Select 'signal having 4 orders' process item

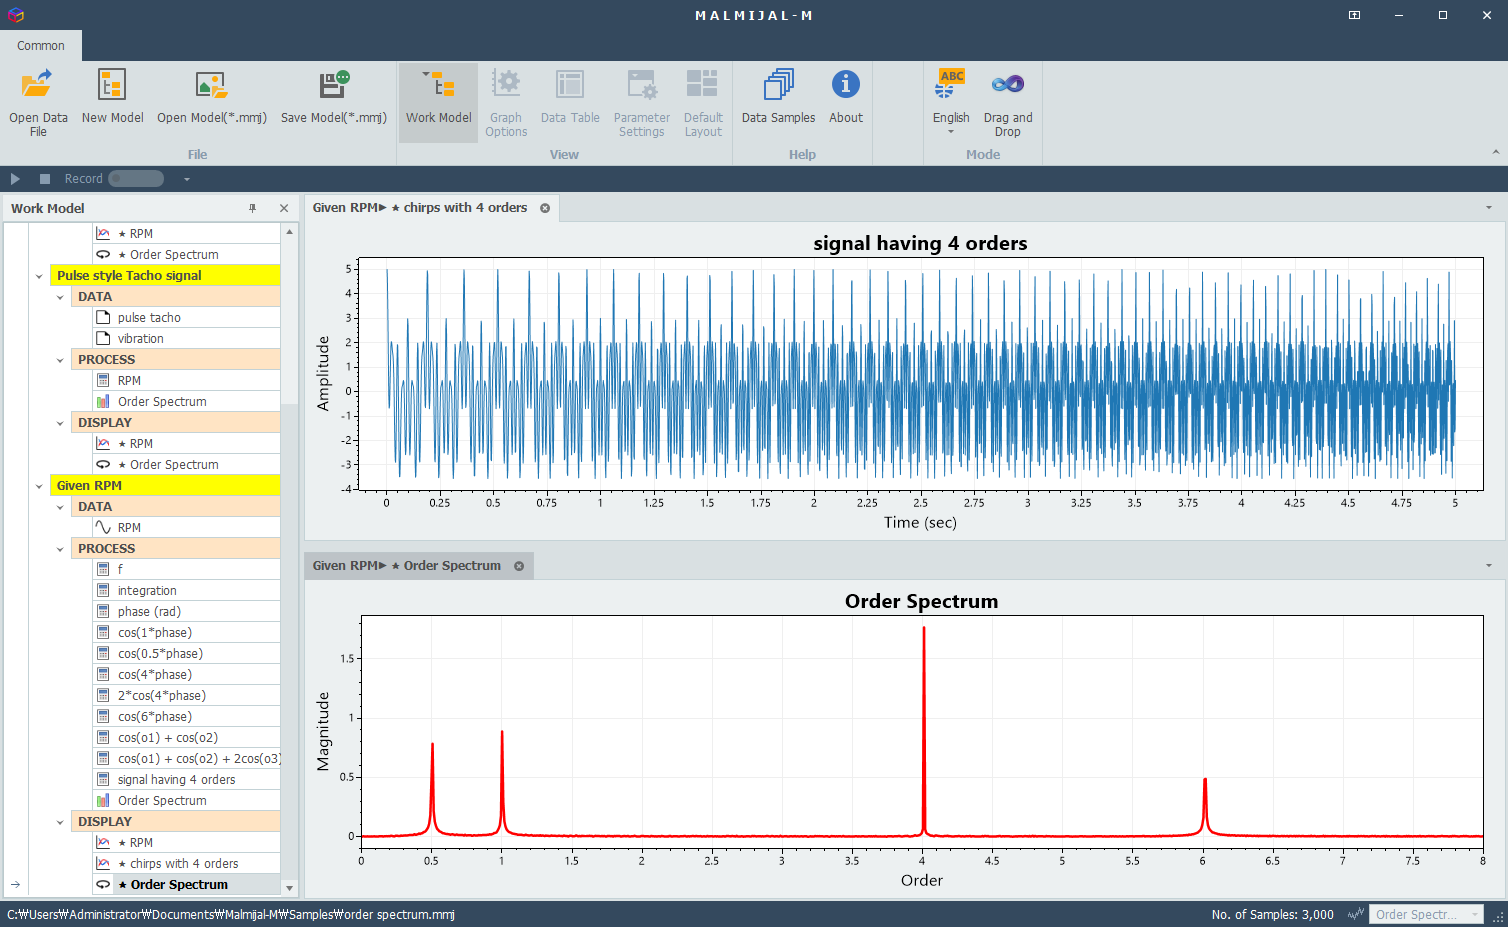click(x=176, y=780)
